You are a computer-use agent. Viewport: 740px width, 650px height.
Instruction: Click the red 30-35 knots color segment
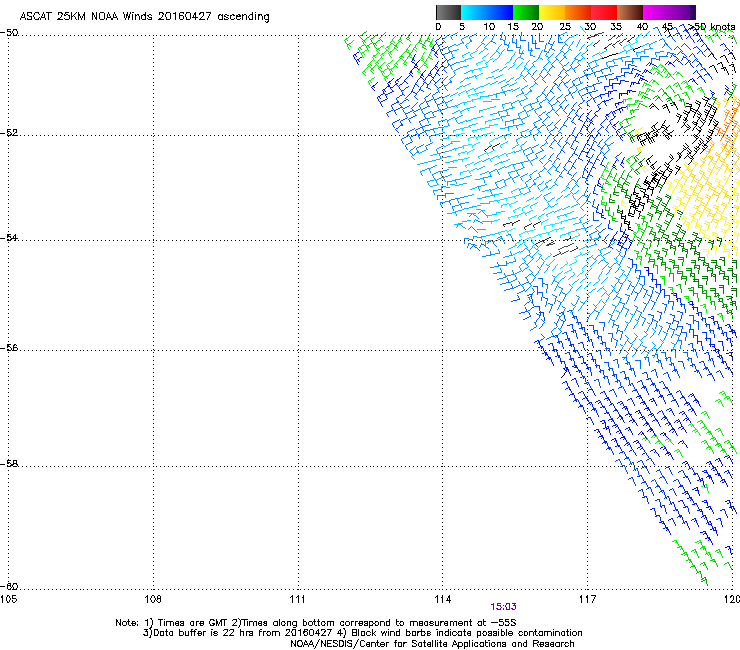coord(604,12)
